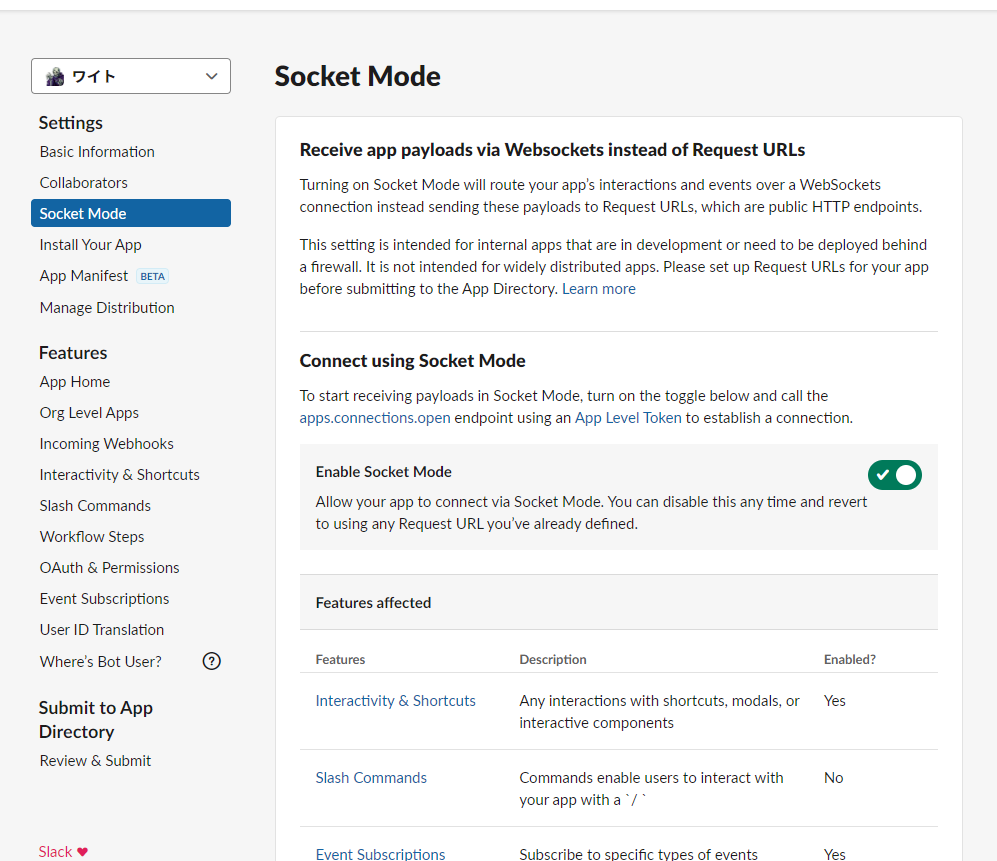The image size is (997, 861).
Task: Click the Slack footer link
Action: [x=55, y=852]
